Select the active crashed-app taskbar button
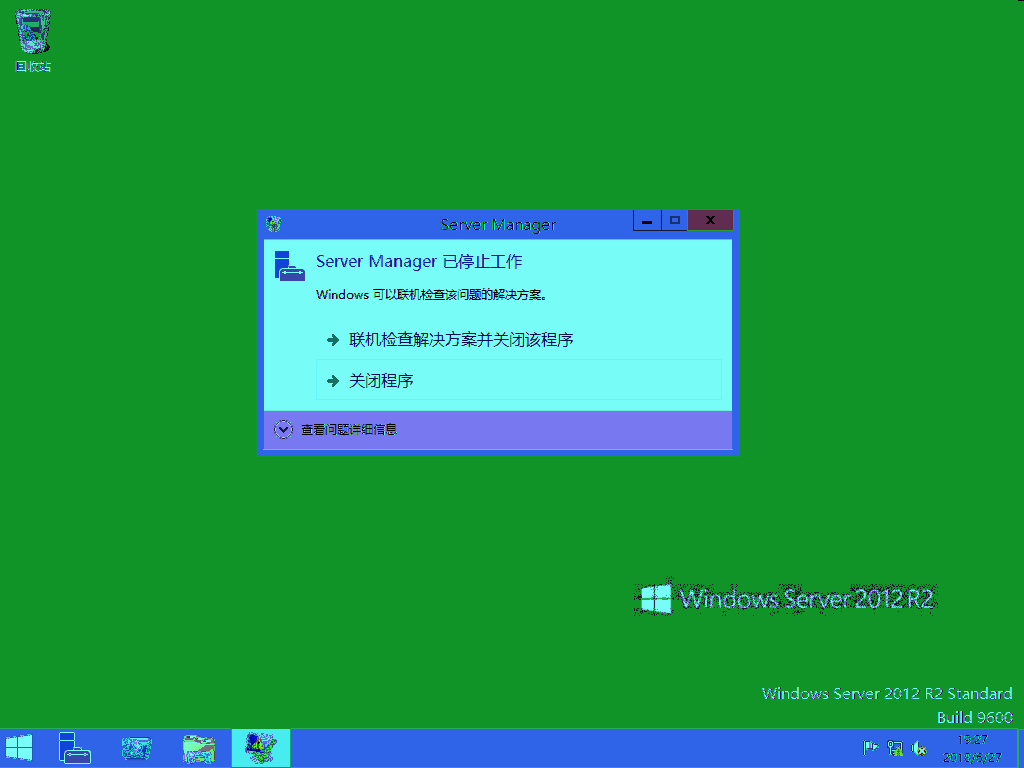Viewport: 1024px width, 768px height. pos(261,748)
